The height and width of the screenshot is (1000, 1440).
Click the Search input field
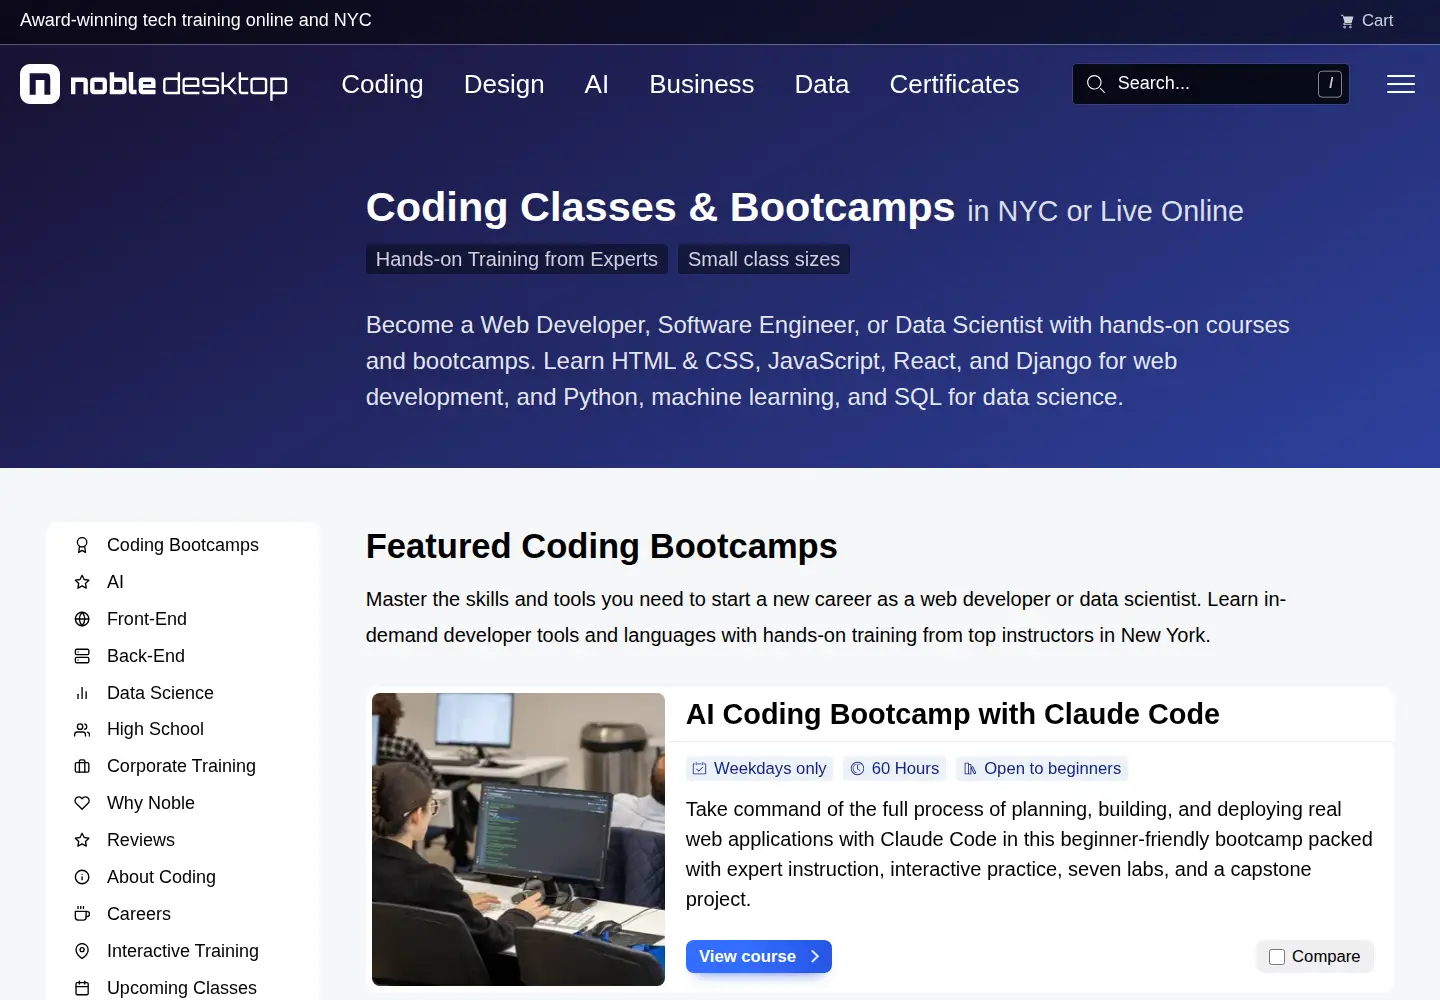(1211, 84)
